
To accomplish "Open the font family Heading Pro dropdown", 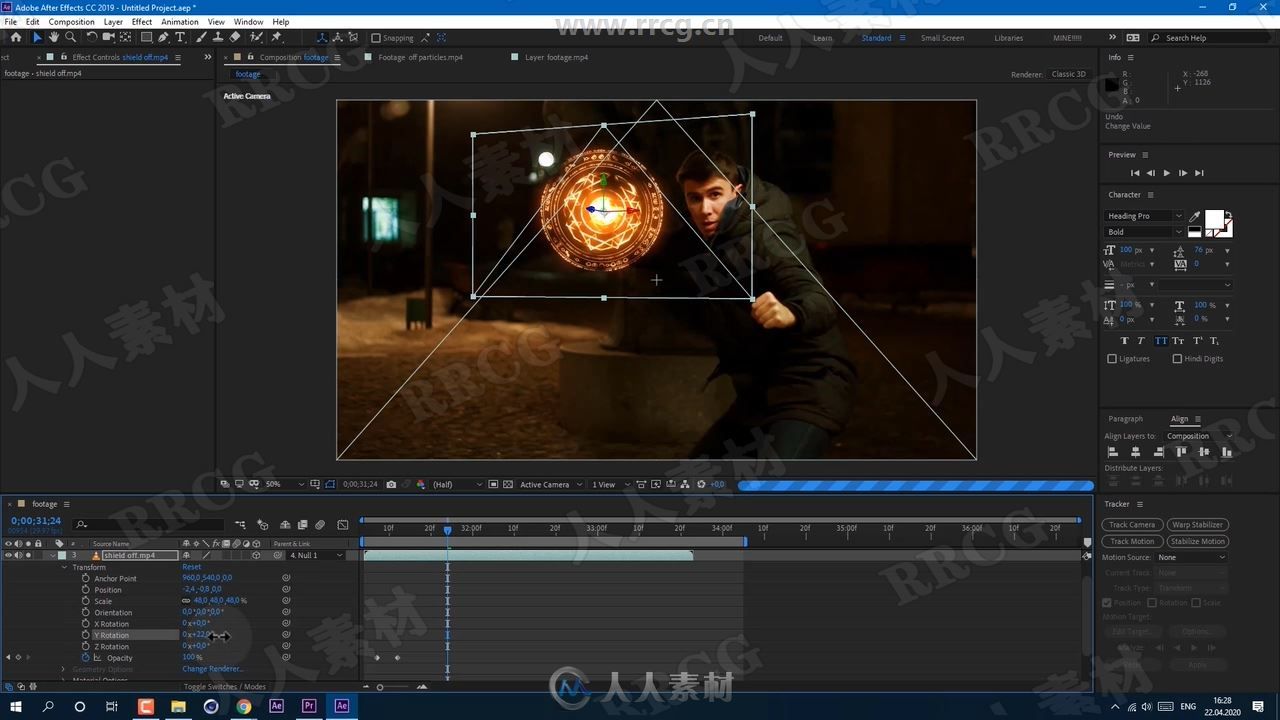I will 1144,216.
